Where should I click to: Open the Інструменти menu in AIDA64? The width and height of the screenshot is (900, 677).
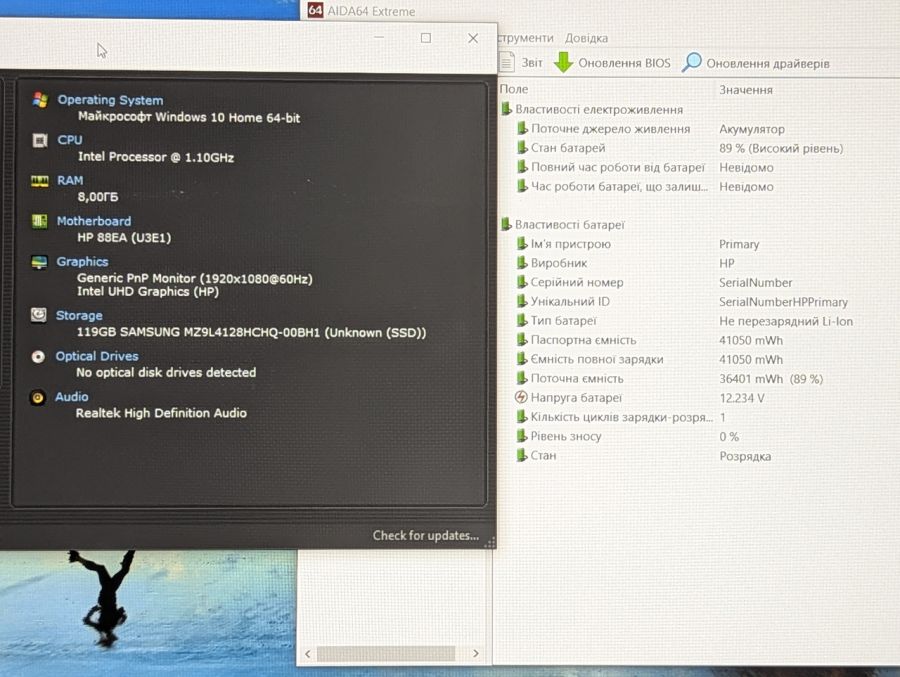pyautogui.click(x=525, y=38)
